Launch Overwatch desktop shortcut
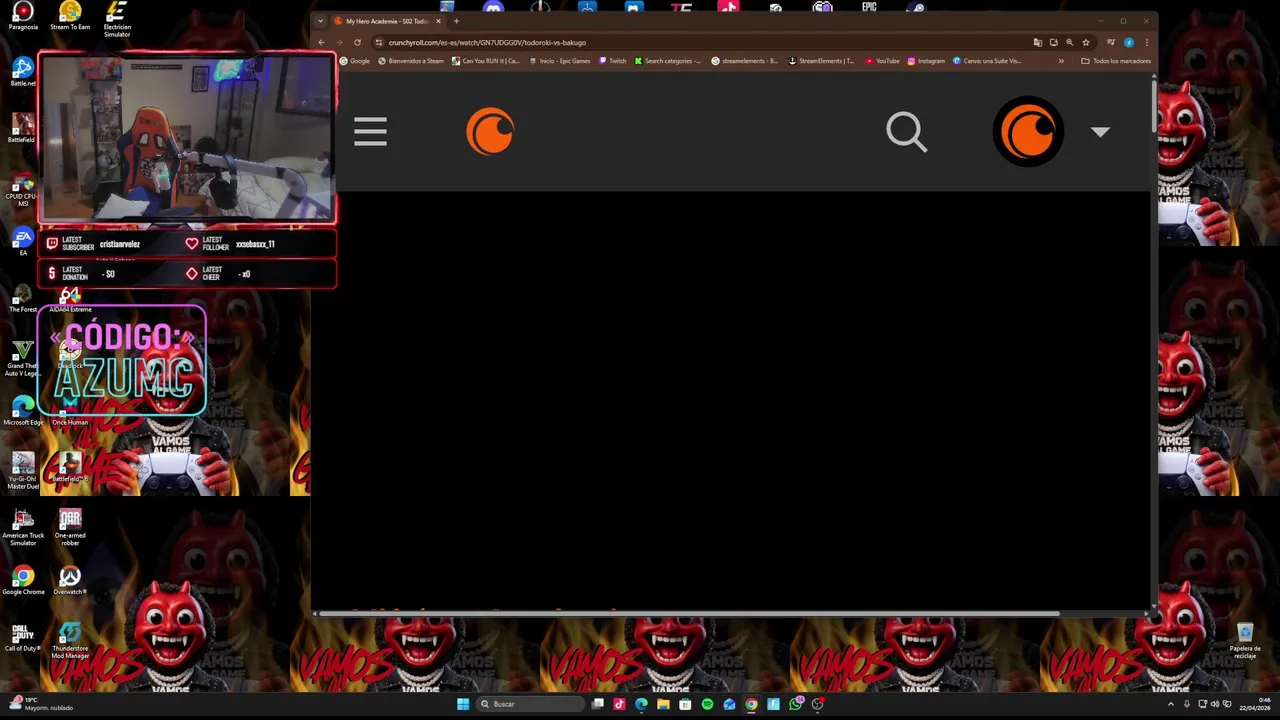Image resolution: width=1280 pixels, height=720 pixels. point(70,581)
